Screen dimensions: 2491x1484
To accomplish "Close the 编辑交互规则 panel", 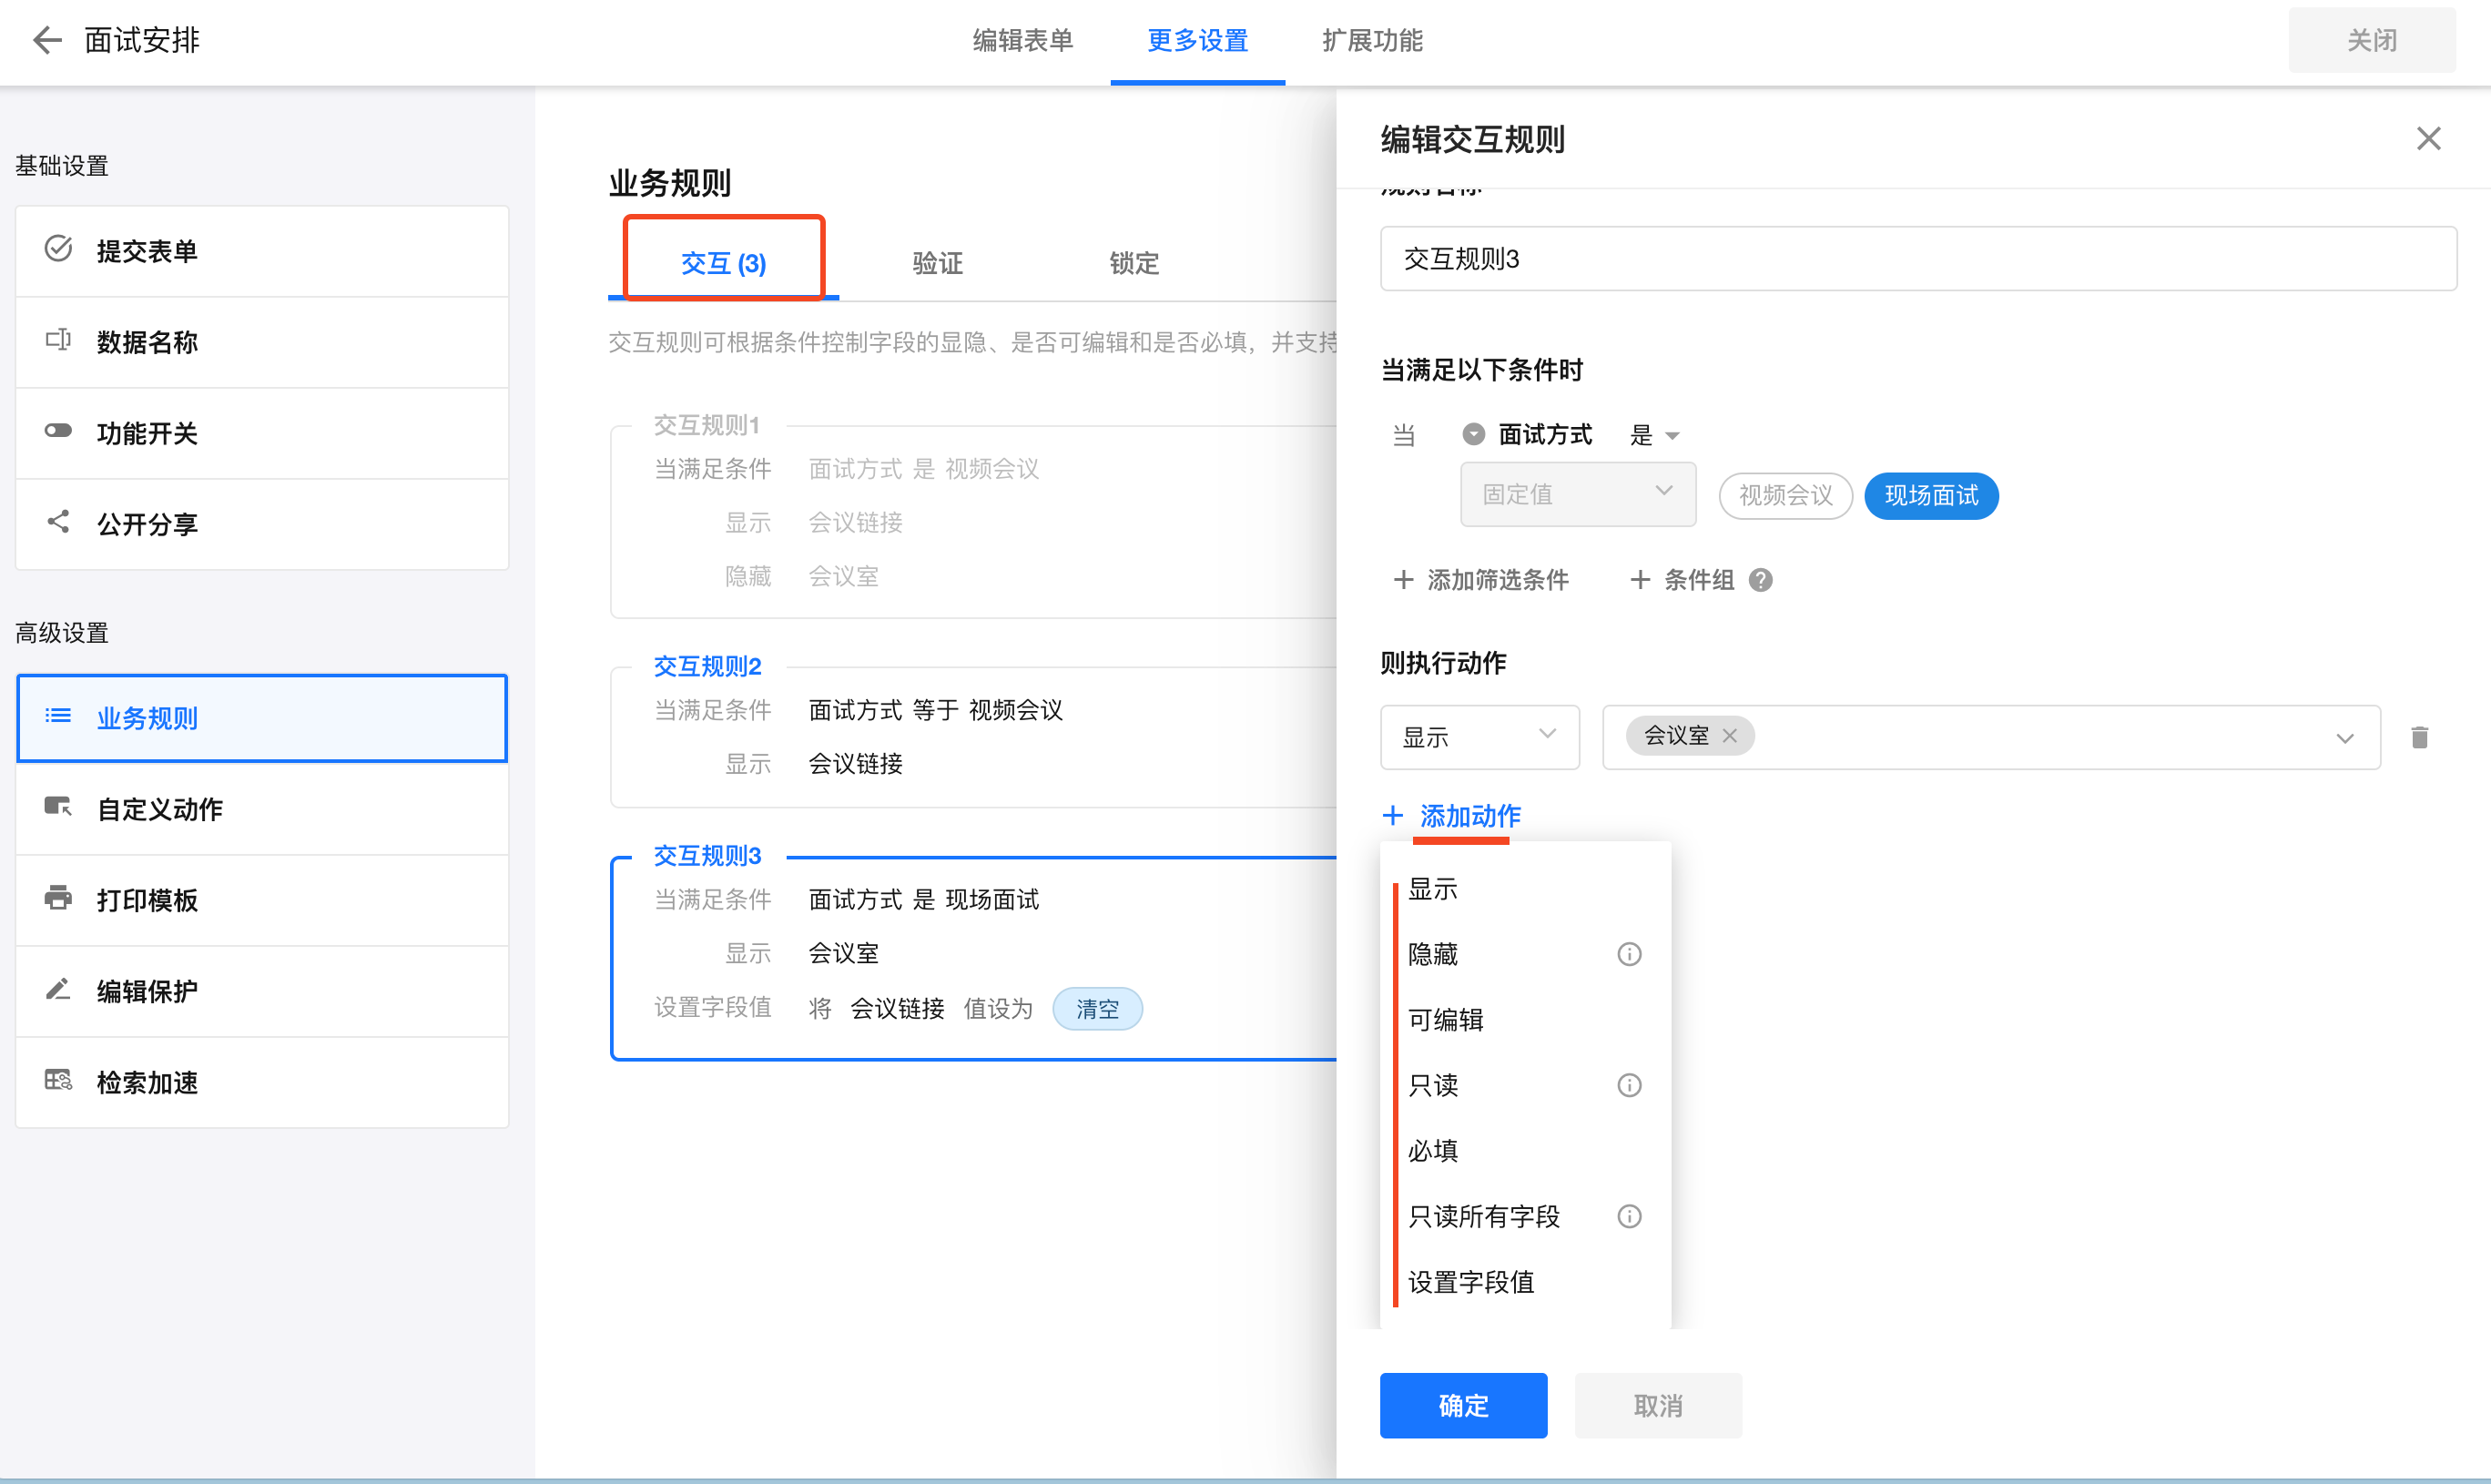I will [2428, 139].
